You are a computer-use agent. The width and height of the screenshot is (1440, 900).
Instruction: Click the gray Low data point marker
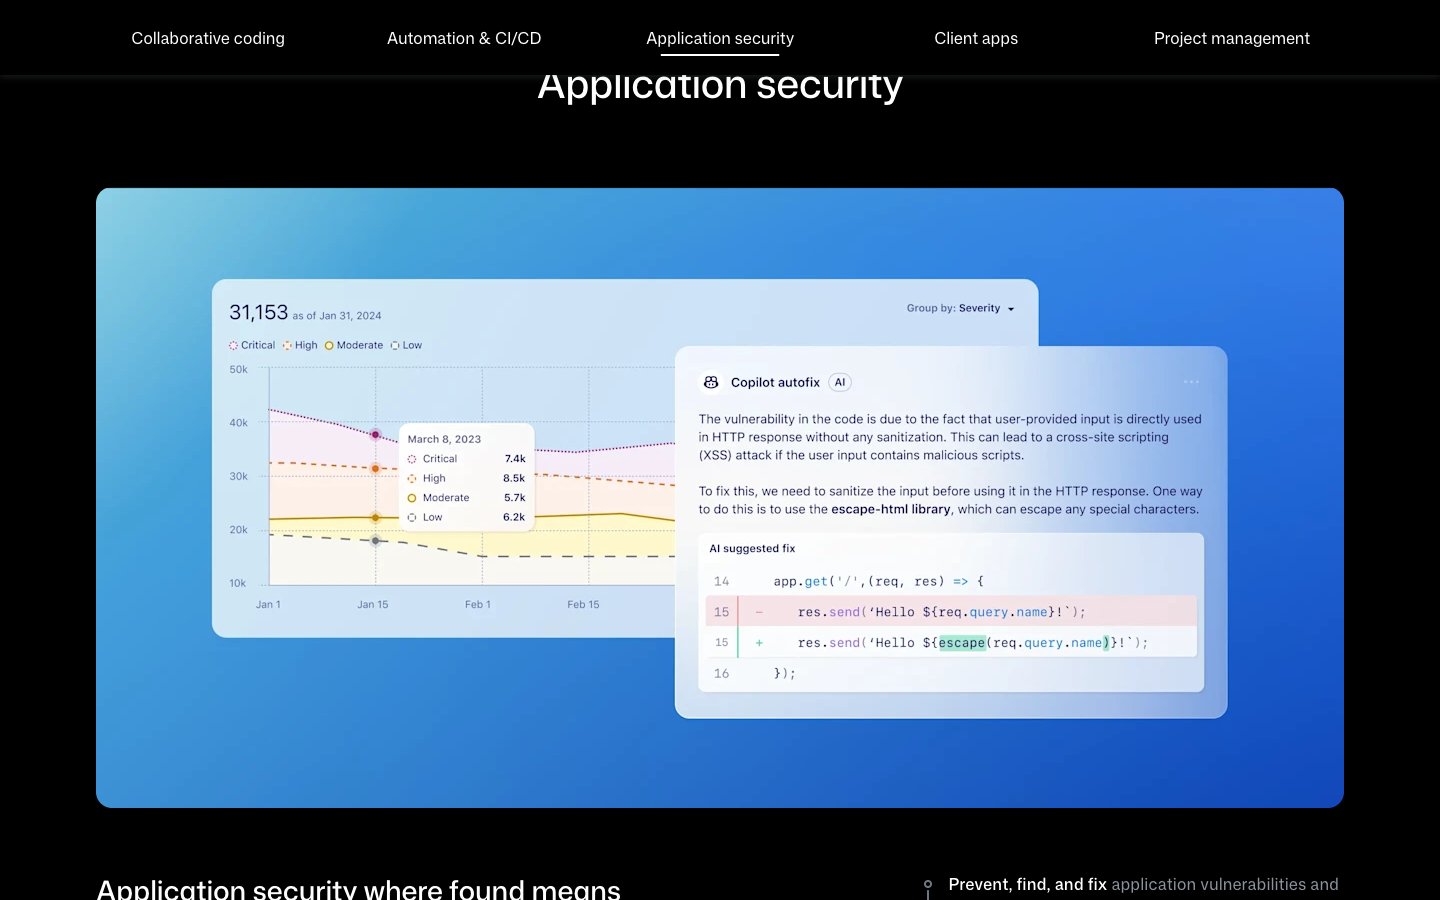pos(376,541)
